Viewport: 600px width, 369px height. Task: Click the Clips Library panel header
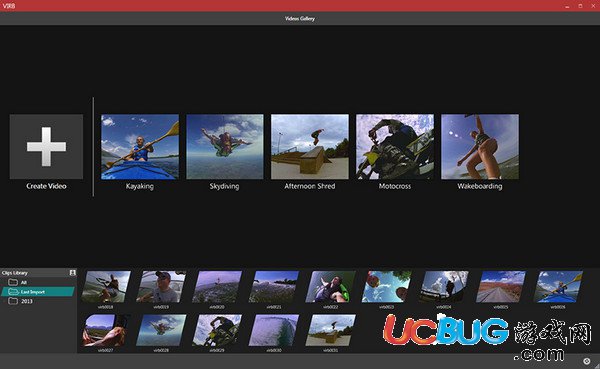38,273
